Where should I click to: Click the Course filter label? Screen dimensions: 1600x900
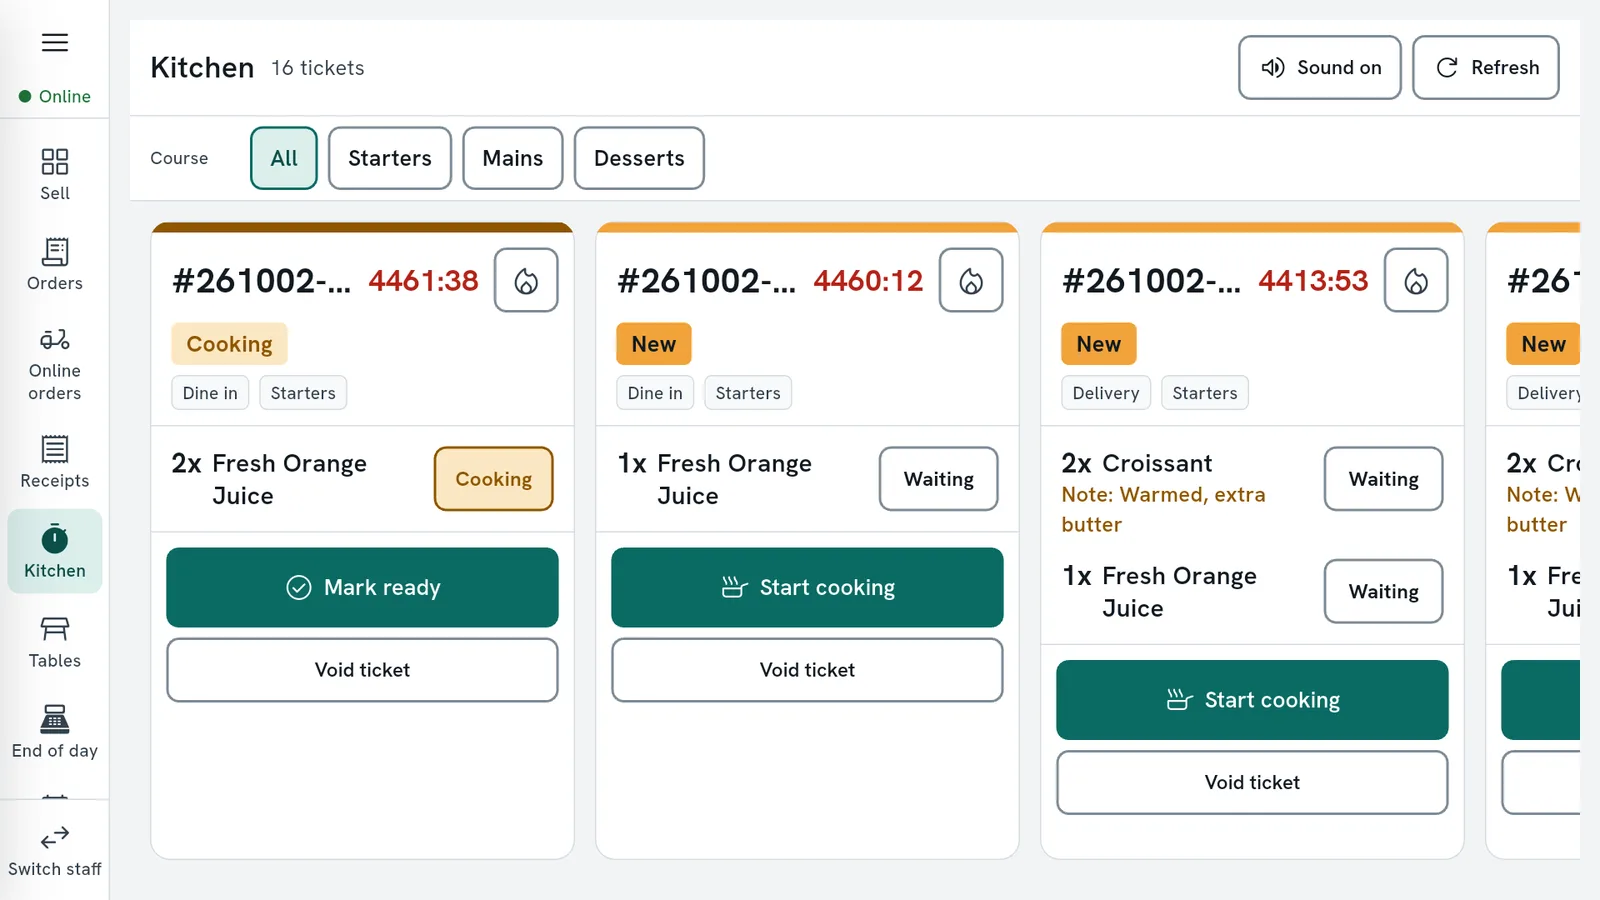point(179,158)
